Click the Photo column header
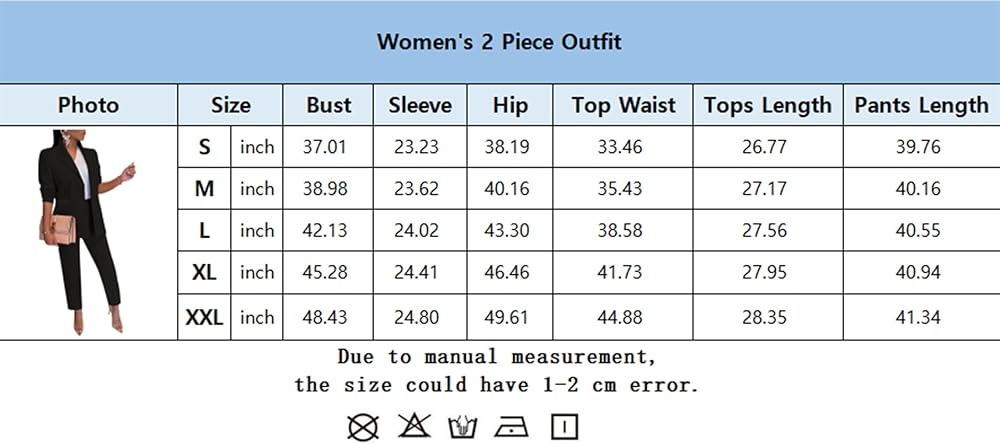Image resolution: width=1000 pixels, height=444 pixels. tap(88, 105)
